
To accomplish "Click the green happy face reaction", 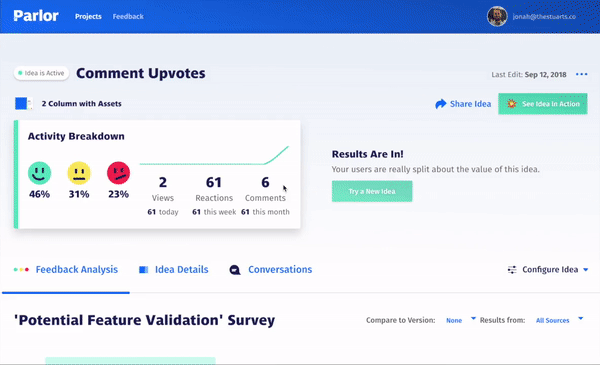I will [39, 173].
